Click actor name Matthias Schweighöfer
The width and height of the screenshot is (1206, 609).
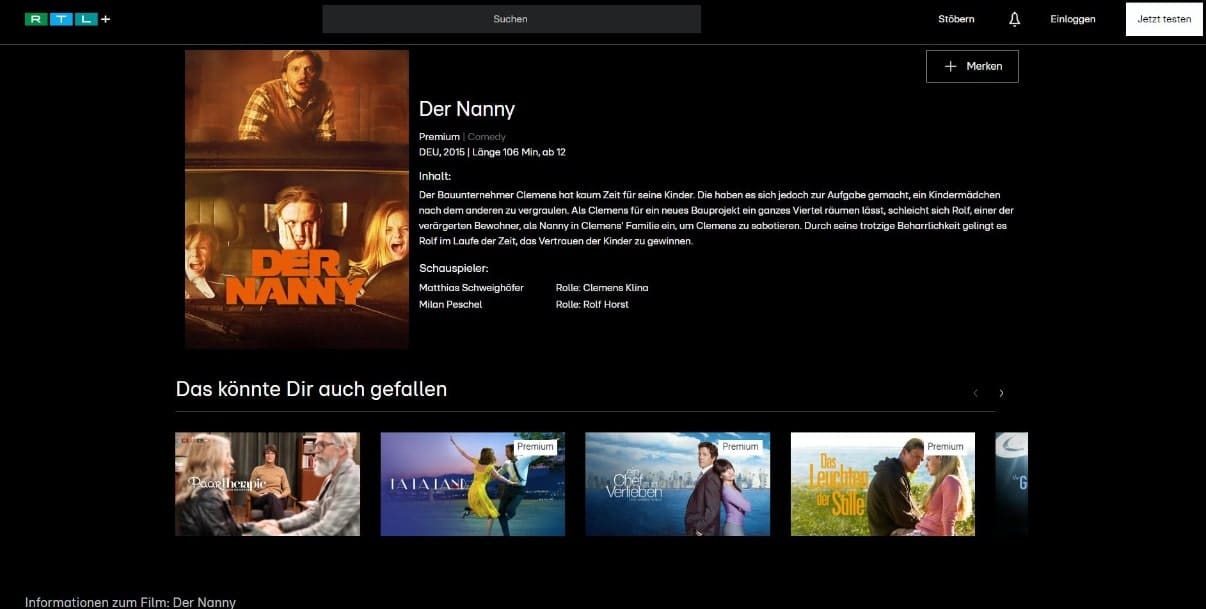(x=471, y=288)
